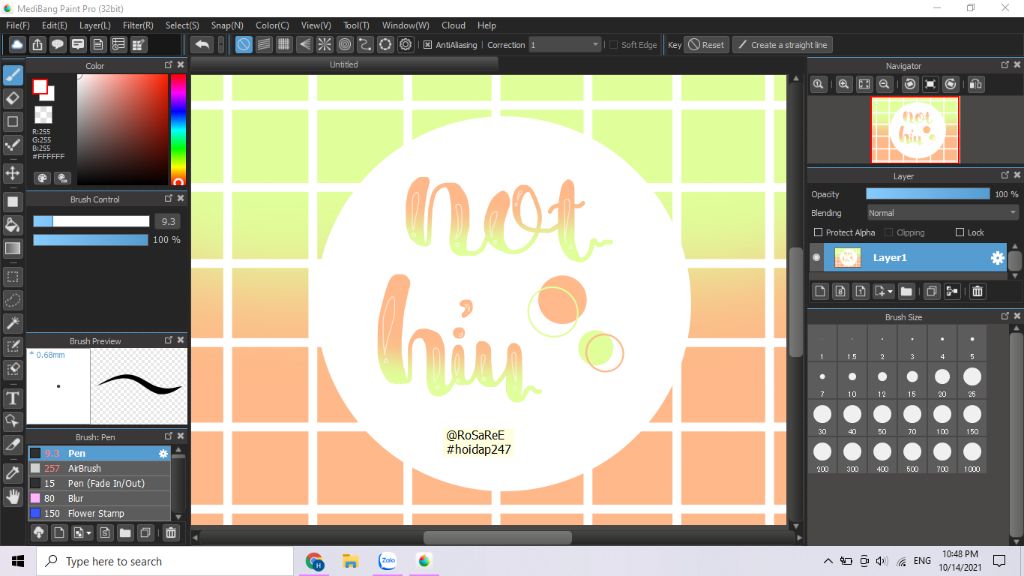Select the Brush tool in the left toolbar
Image resolution: width=1024 pixels, height=576 pixels.
13,75
